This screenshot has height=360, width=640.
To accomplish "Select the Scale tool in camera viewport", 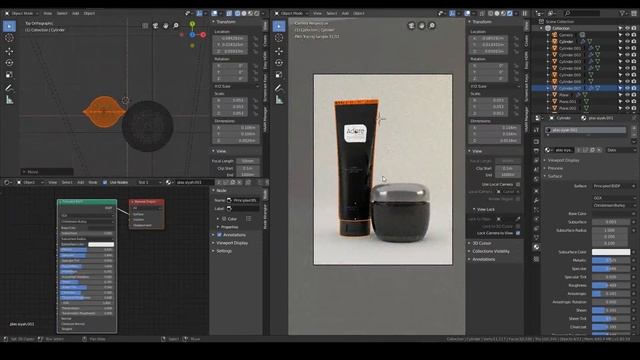I will point(279,75).
